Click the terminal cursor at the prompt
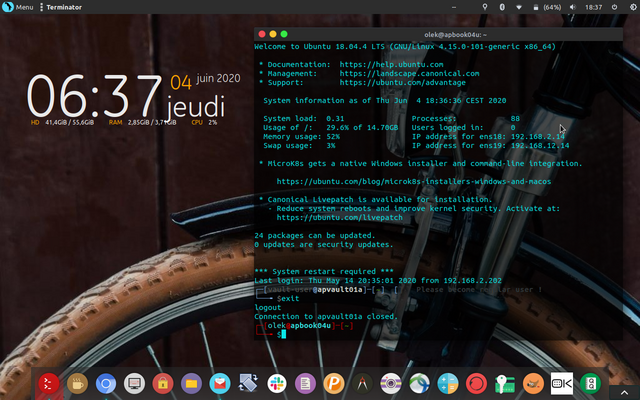This screenshot has height=400, width=640. pyautogui.click(x=284, y=334)
